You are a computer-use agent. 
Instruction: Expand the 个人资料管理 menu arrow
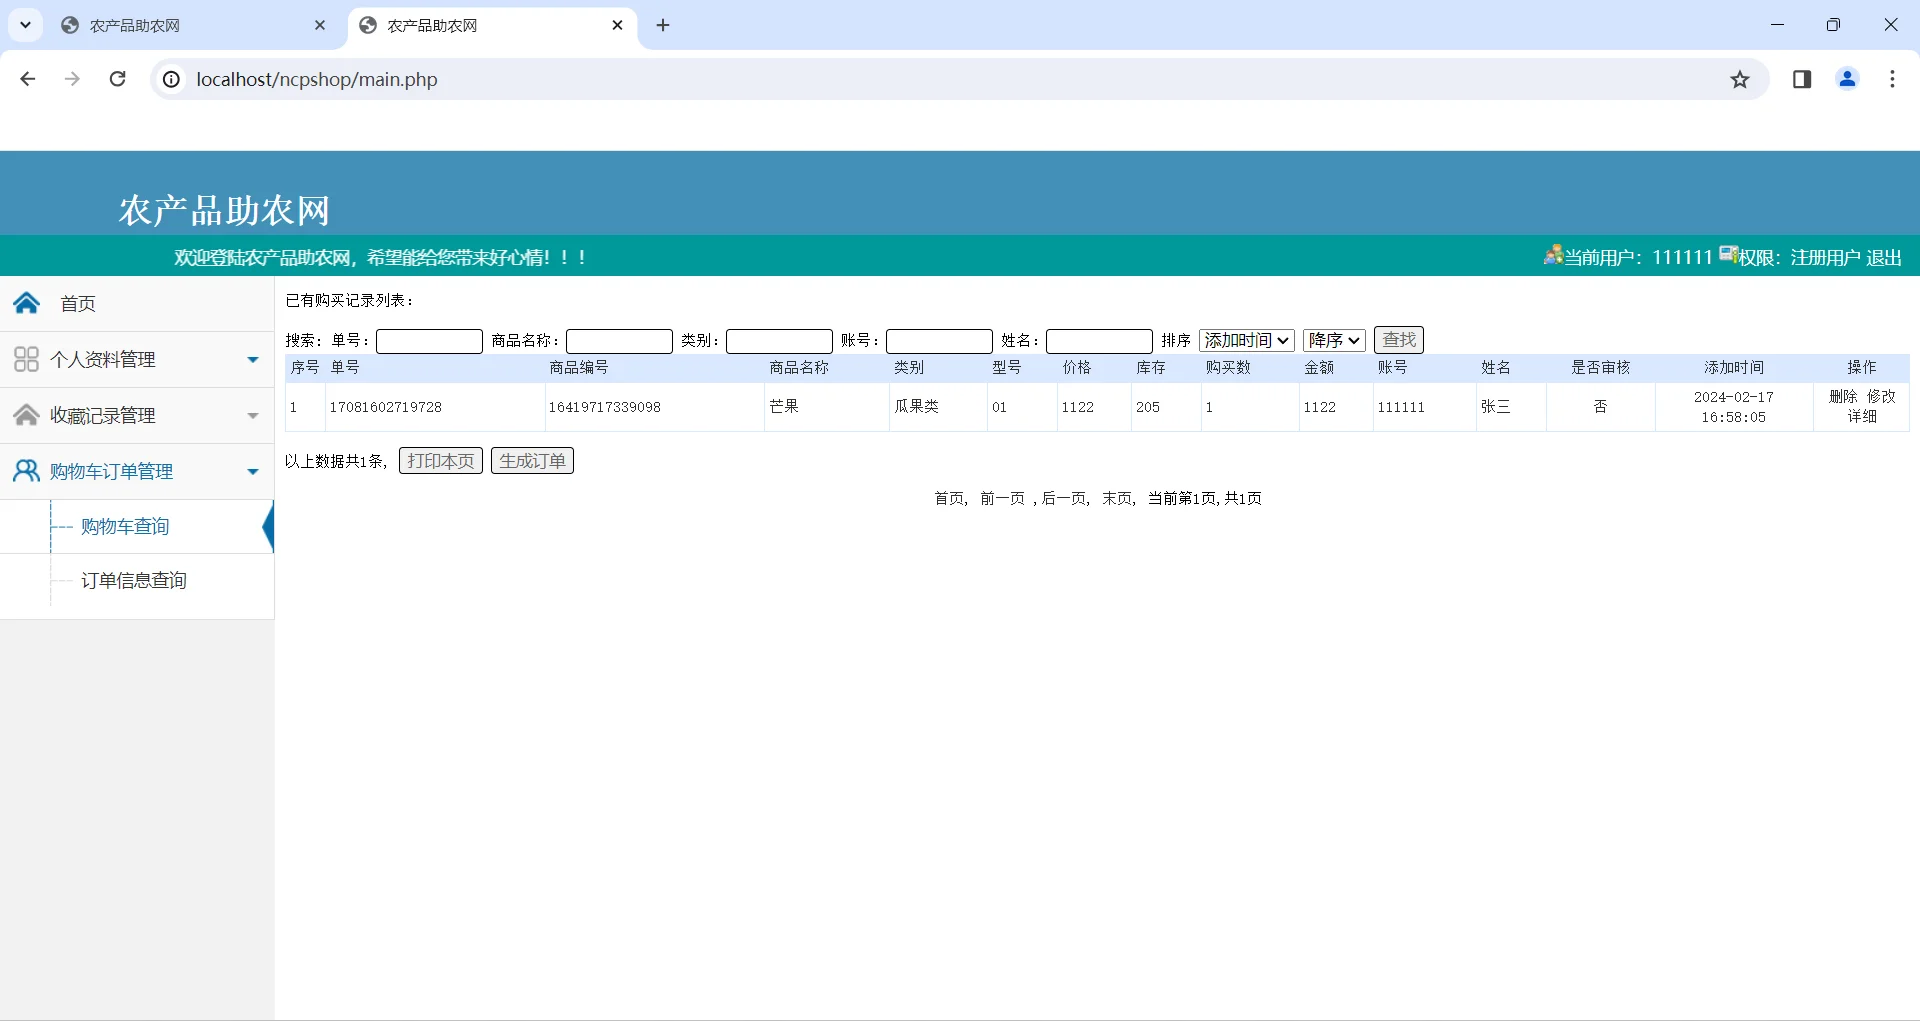[252, 360]
